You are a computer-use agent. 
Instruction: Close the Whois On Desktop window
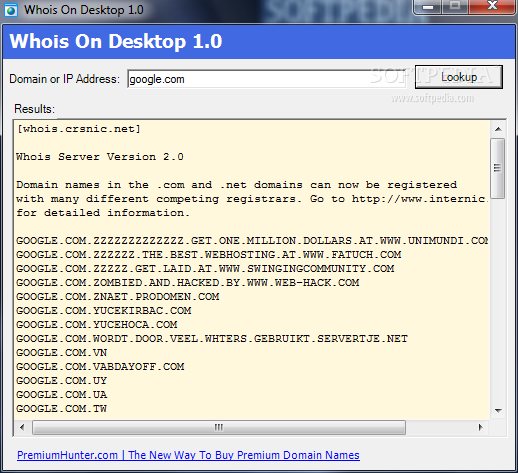492,7
